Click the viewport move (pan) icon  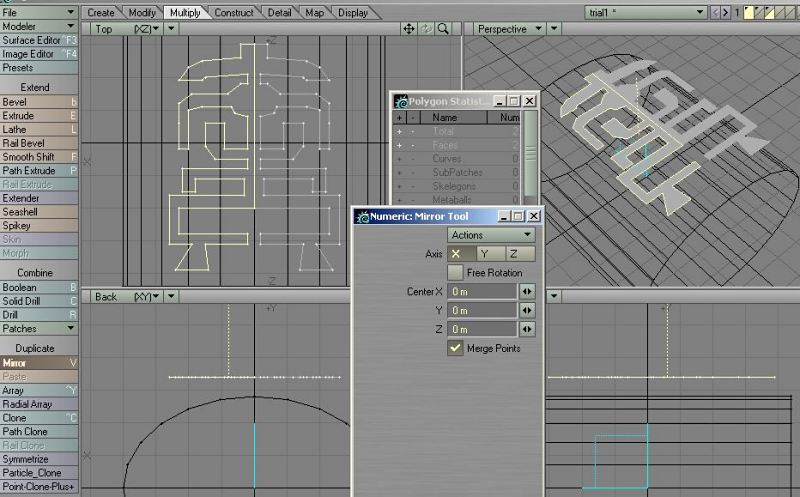point(409,29)
